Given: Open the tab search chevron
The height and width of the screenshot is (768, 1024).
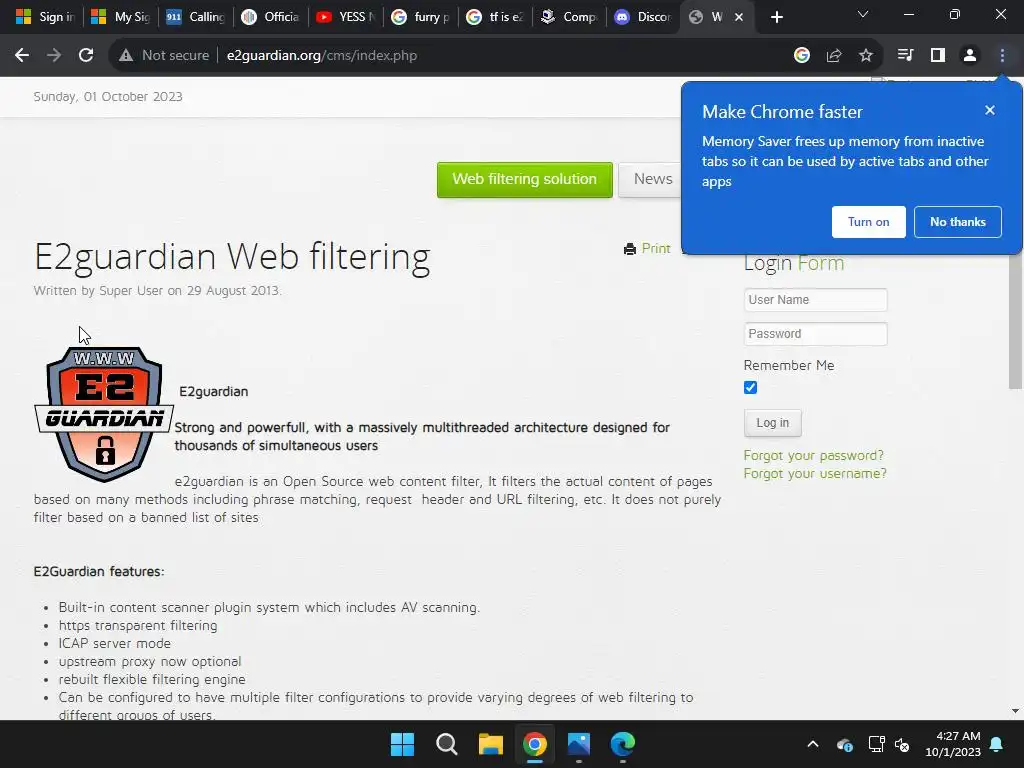Looking at the screenshot, I should coord(863,15).
